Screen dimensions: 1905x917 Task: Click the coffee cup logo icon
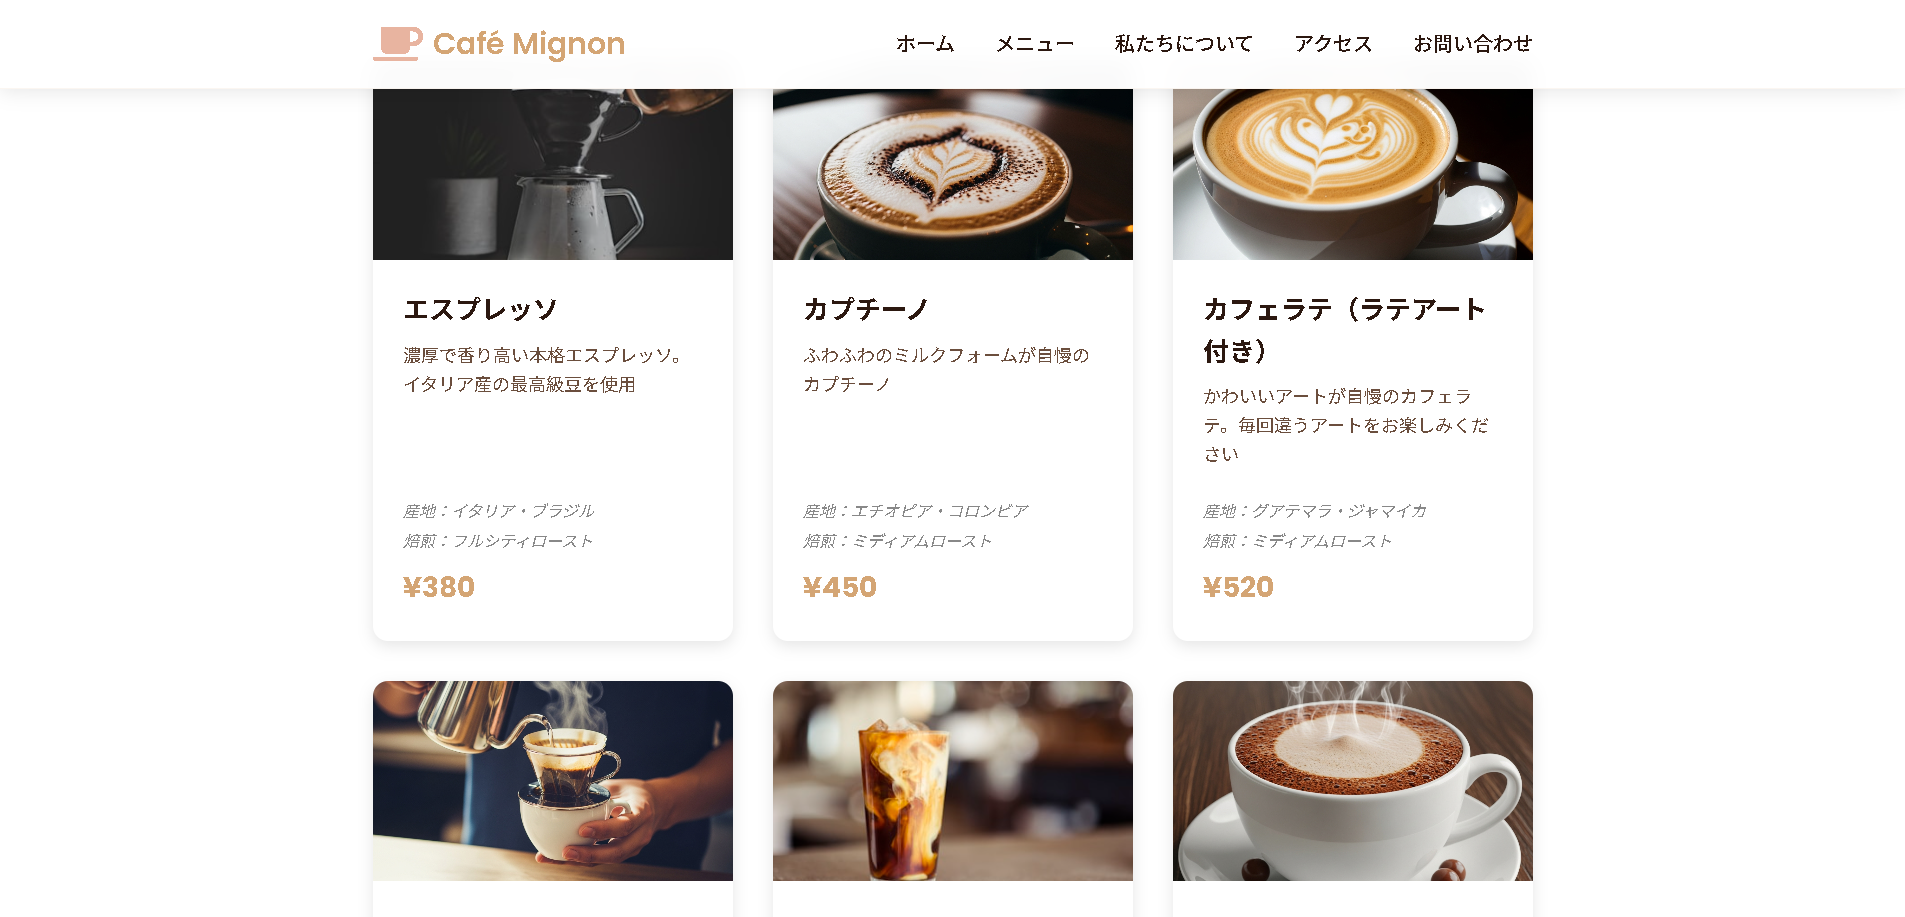pyautogui.click(x=398, y=44)
